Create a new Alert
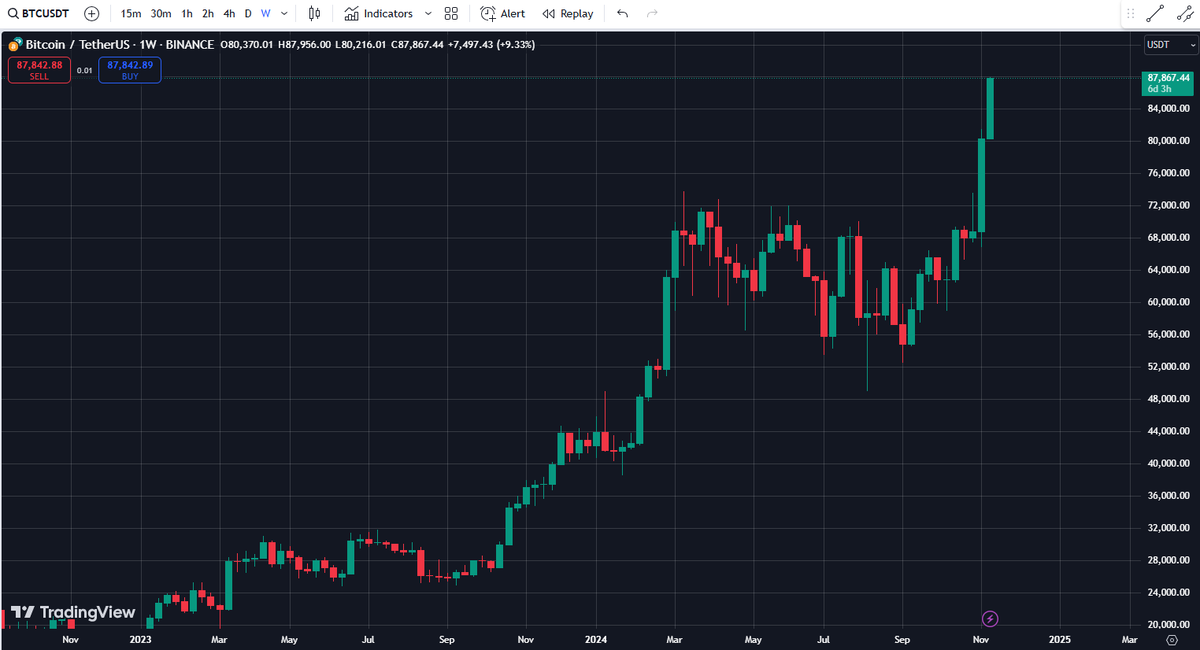The image size is (1200, 650). (x=503, y=14)
